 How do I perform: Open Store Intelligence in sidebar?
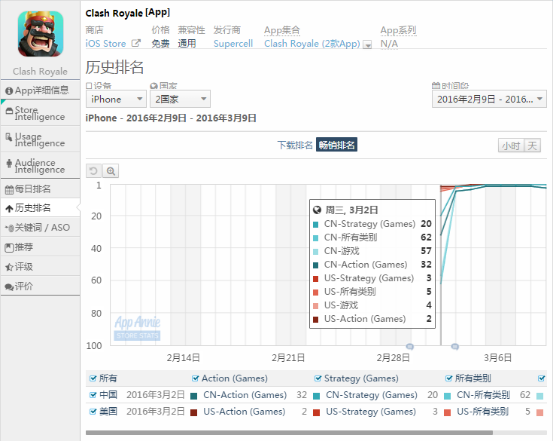coord(41,113)
